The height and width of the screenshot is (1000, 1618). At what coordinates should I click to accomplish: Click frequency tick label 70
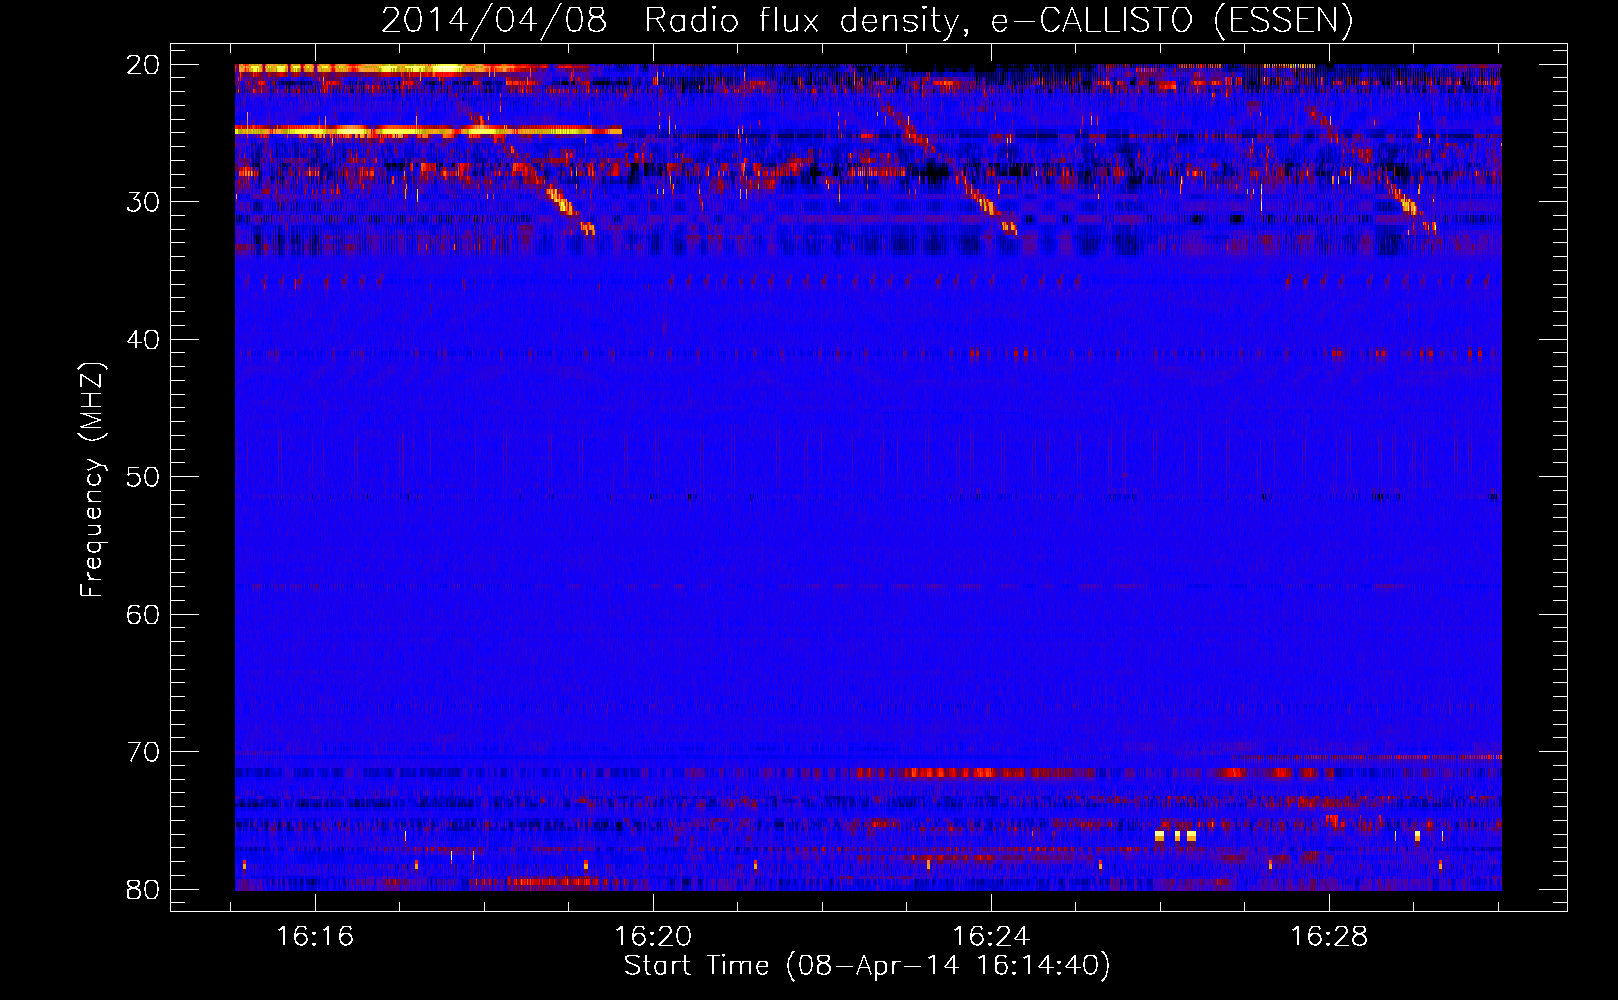144,752
